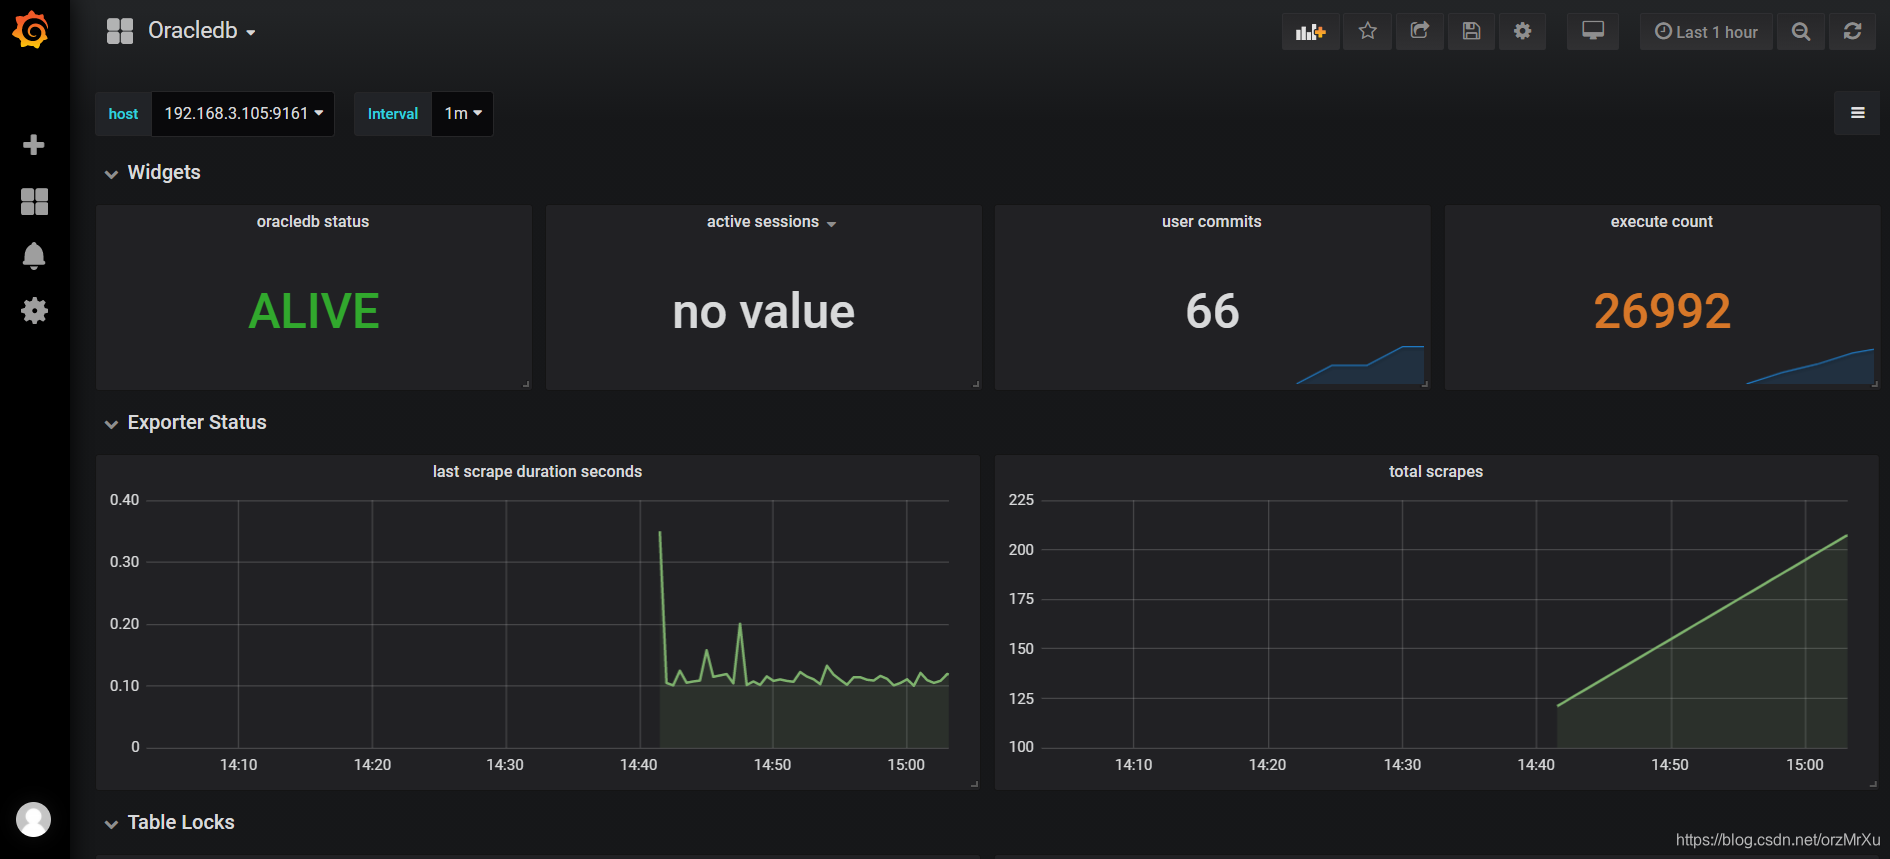The height and width of the screenshot is (859, 1890).
Task: Click the 225 axis label on total scrapes
Action: pos(1021,500)
